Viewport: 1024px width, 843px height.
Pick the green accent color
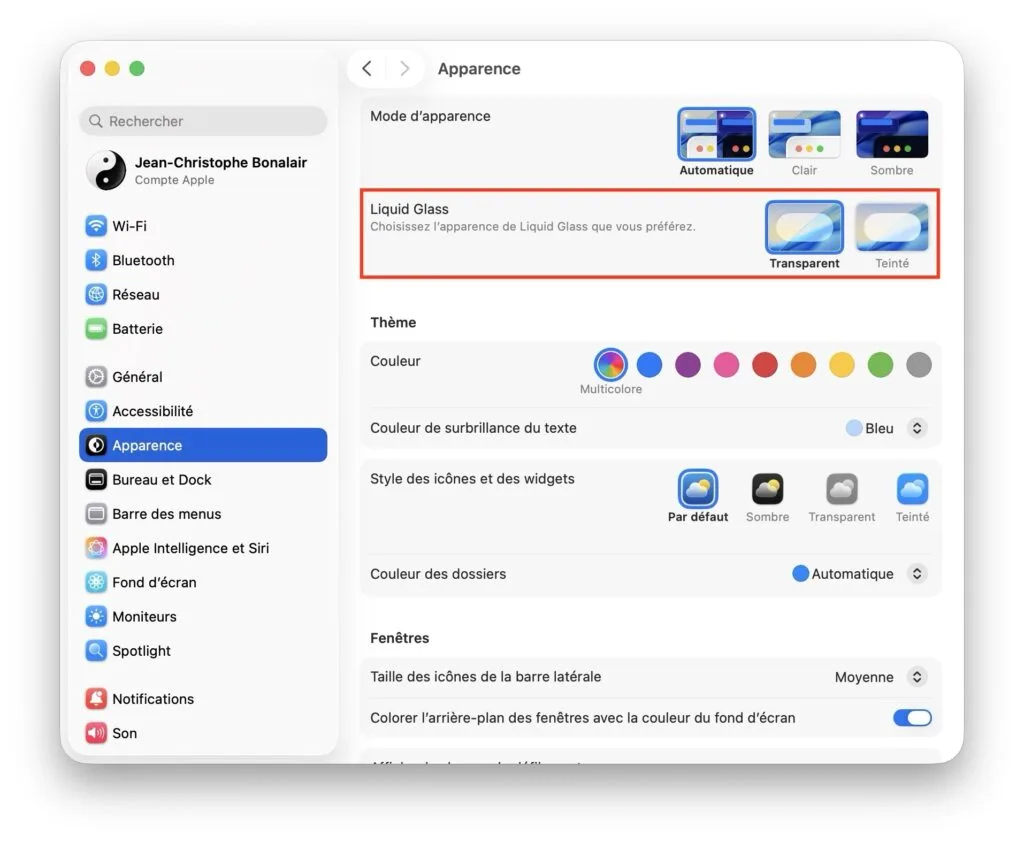click(x=880, y=365)
